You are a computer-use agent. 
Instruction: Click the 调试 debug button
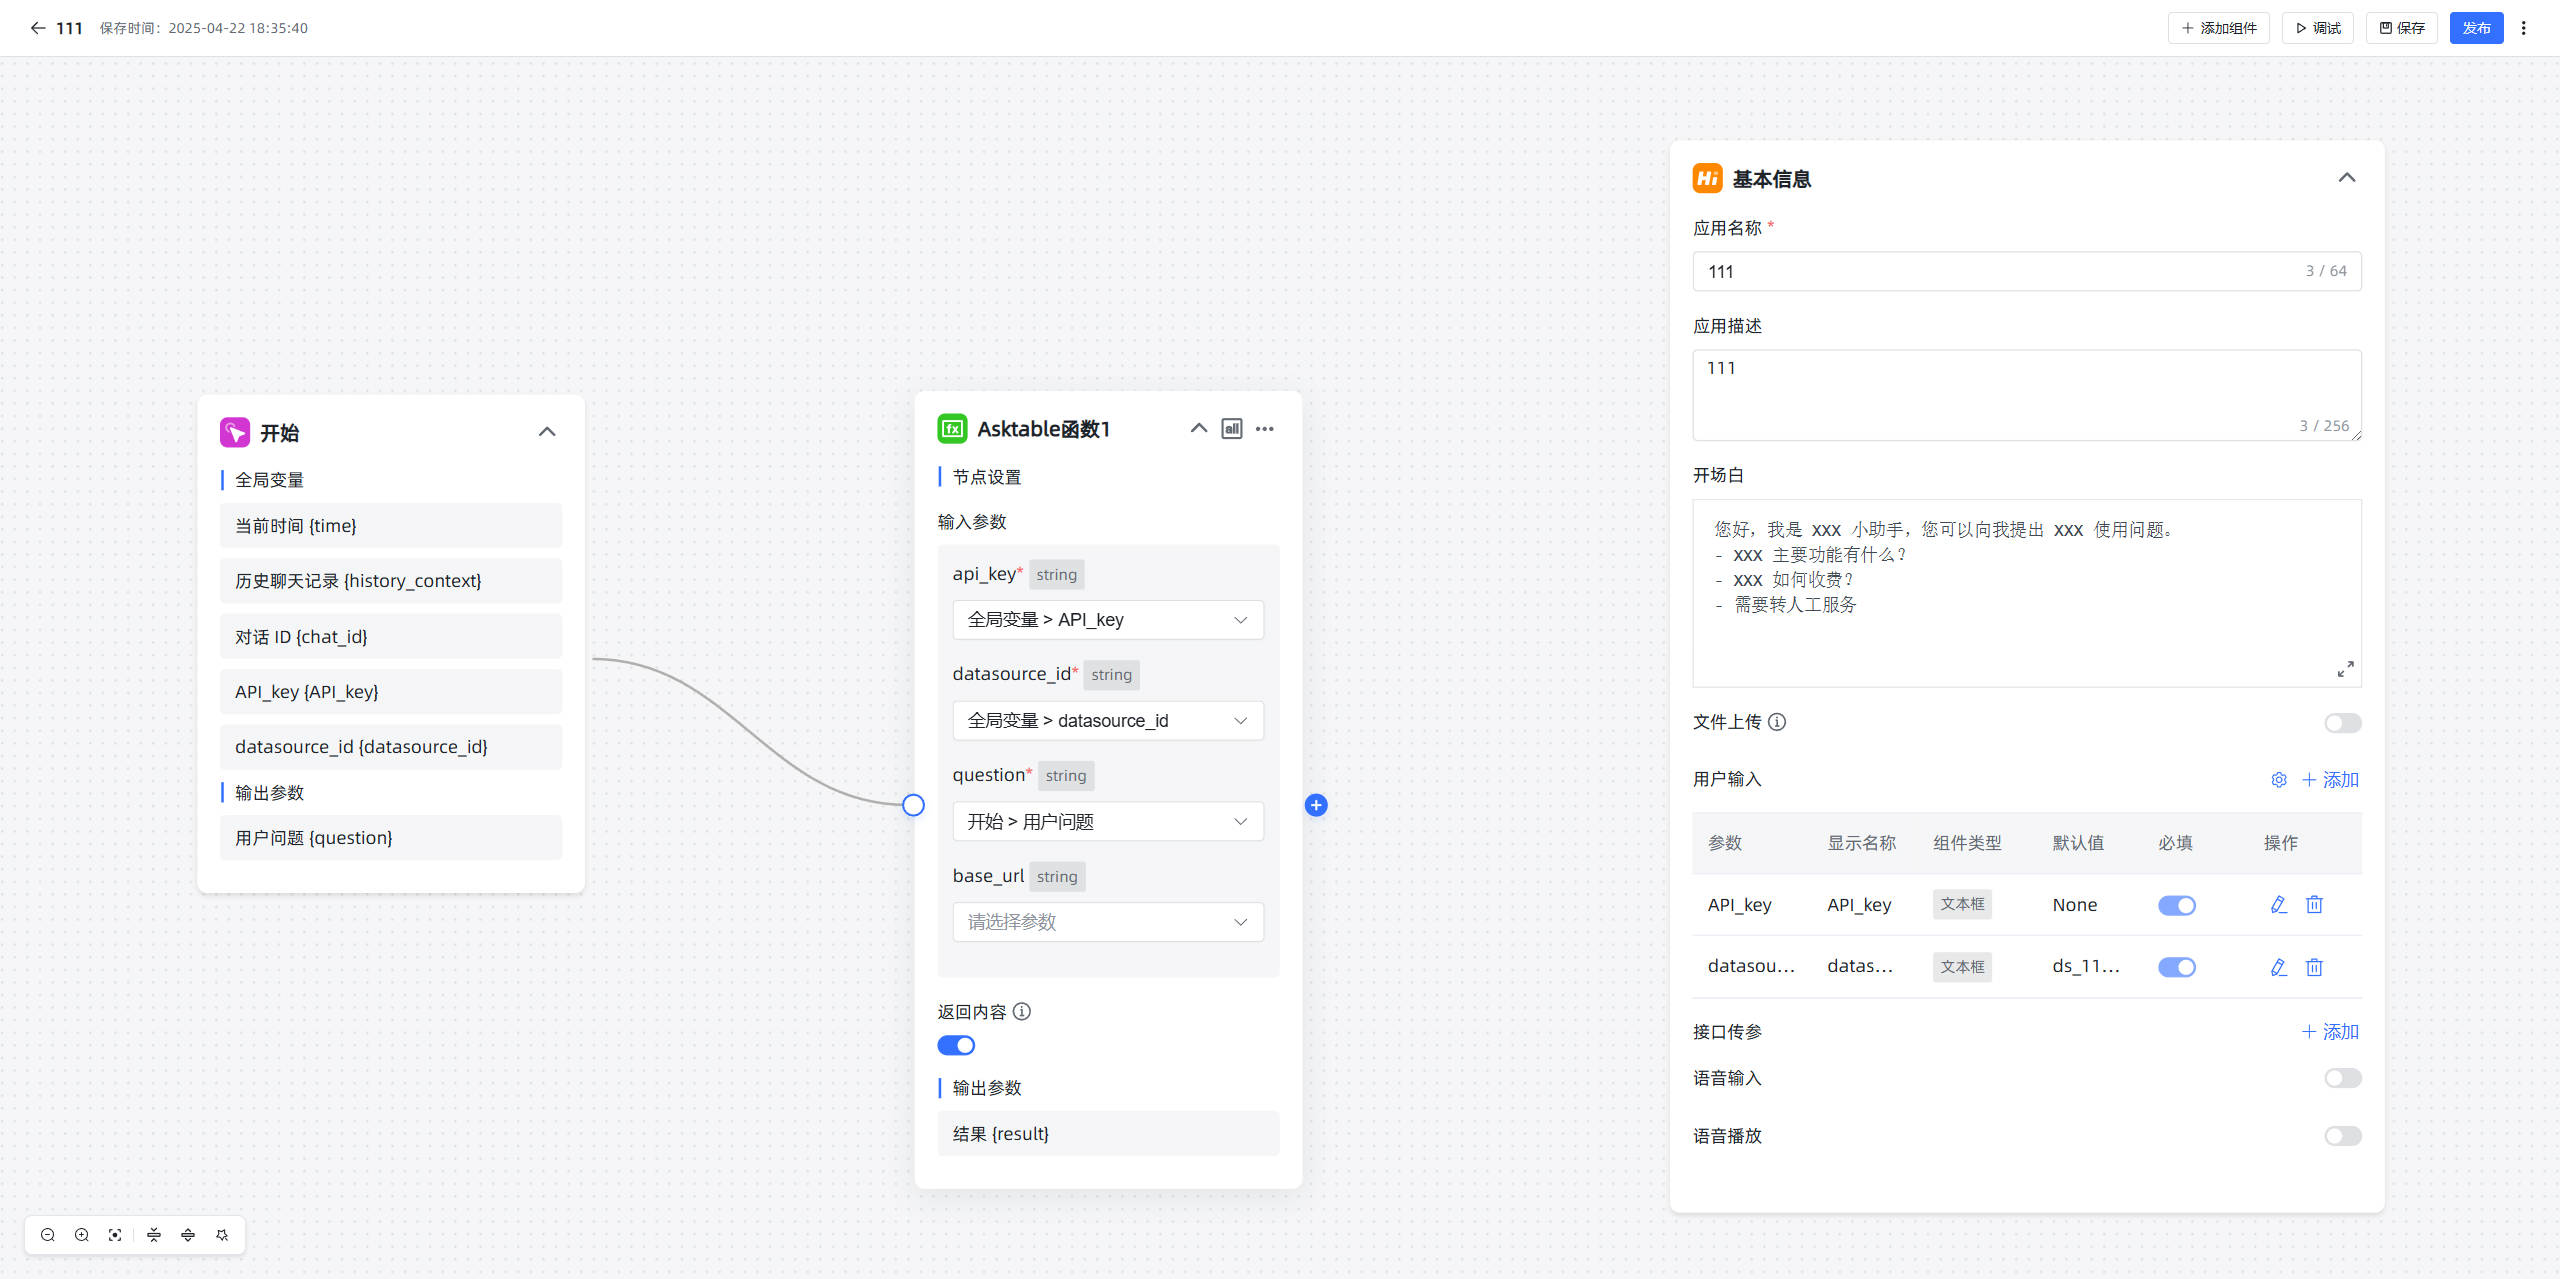pos(2318,28)
